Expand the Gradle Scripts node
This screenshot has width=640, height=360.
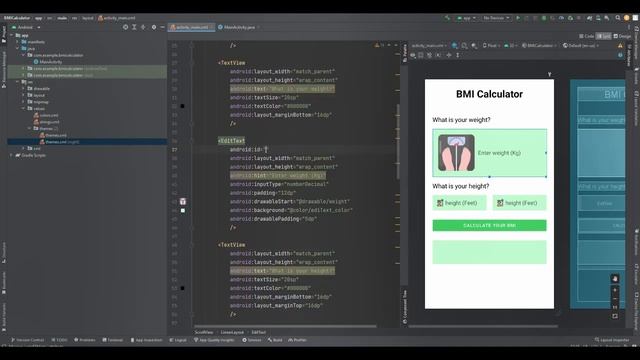[x=11, y=155]
